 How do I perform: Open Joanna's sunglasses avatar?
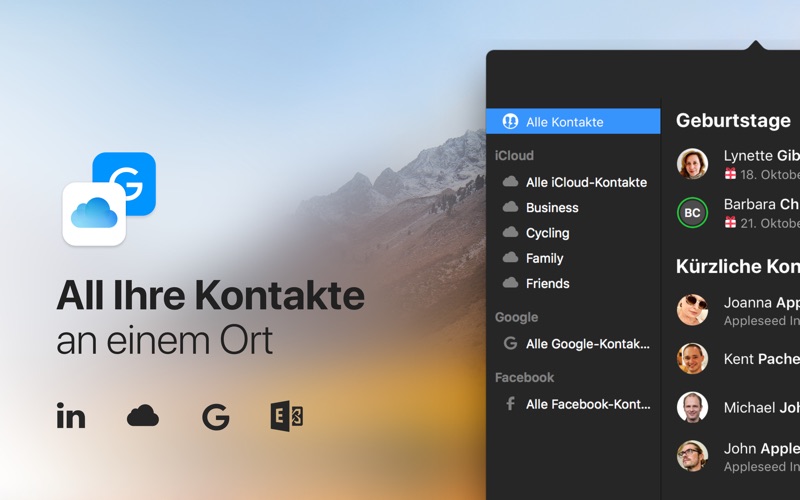pos(692,310)
